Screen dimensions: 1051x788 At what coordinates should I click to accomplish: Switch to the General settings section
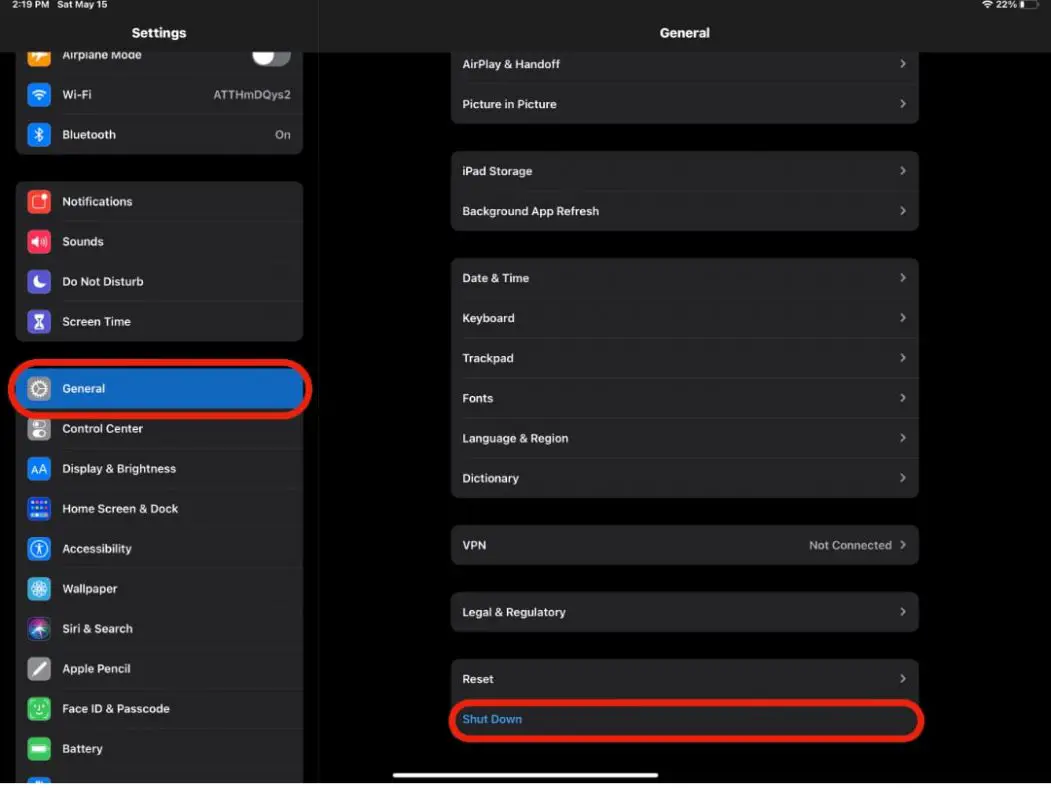(x=158, y=388)
